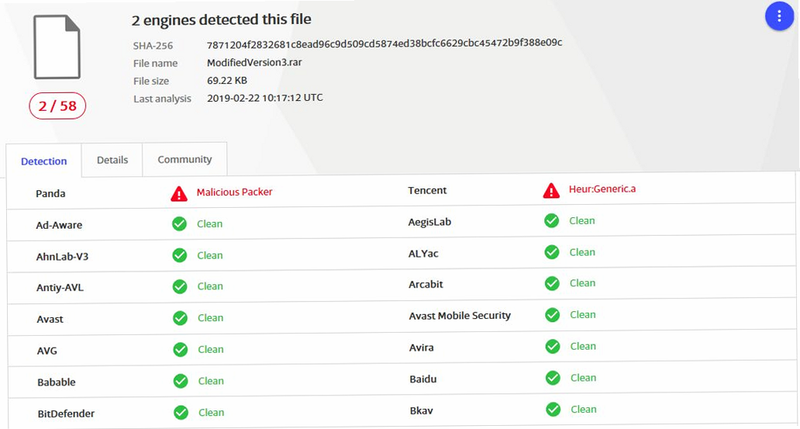Click the green check icon for BitDefender

point(181,413)
